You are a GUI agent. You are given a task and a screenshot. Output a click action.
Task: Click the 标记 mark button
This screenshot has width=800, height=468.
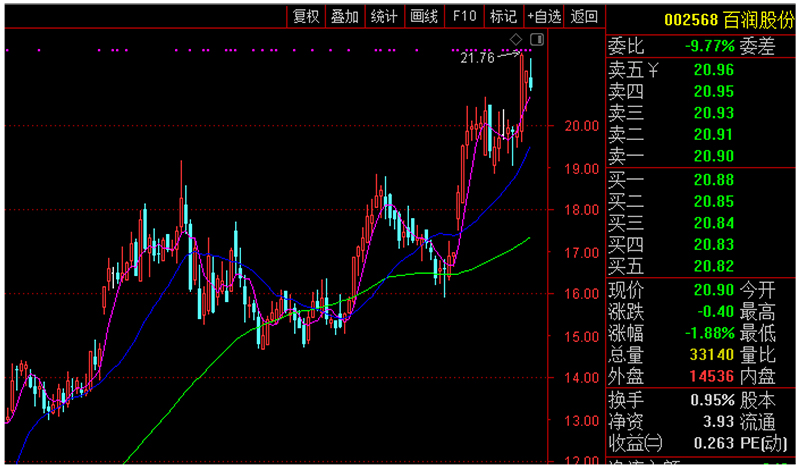click(x=503, y=15)
